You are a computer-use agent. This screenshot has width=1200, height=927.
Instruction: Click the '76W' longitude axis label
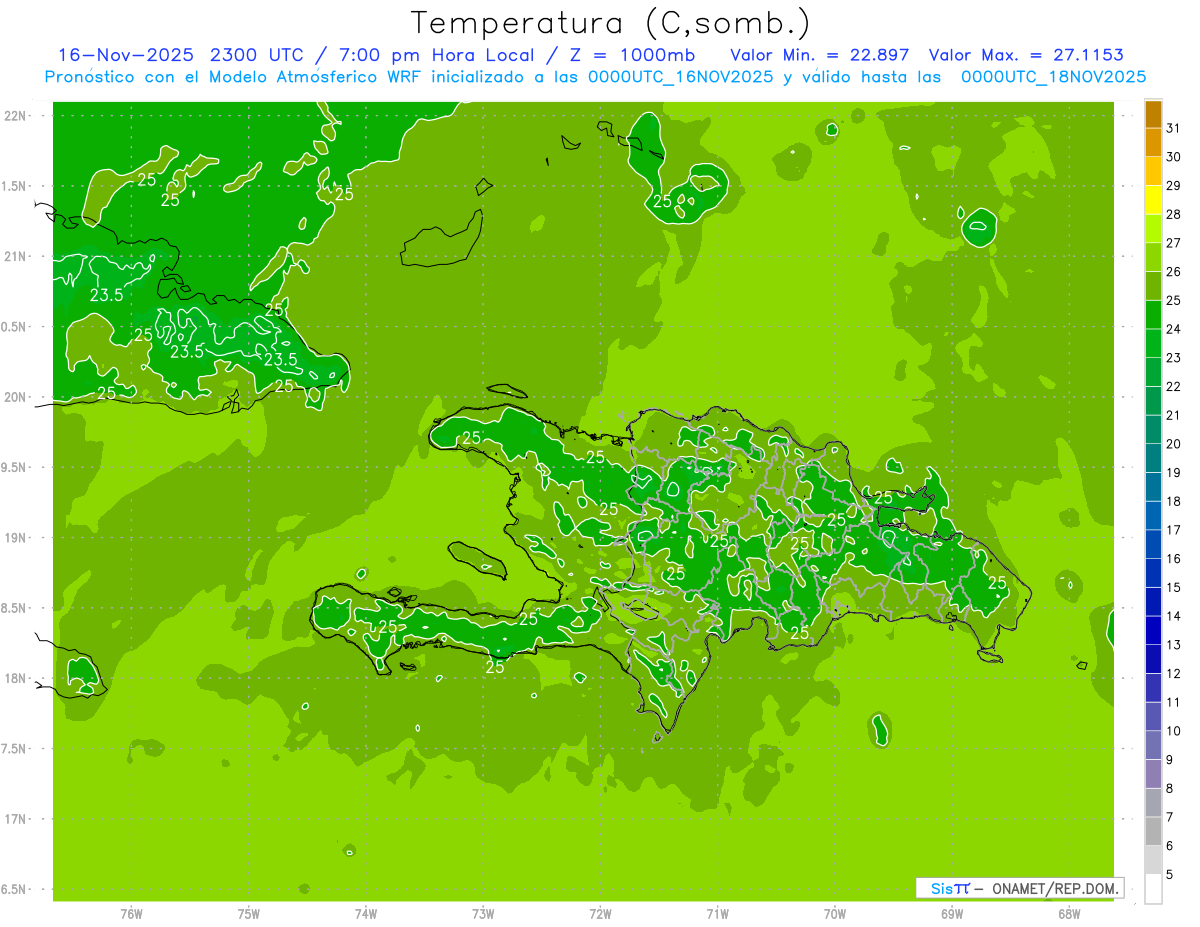[x=131, y=914]
